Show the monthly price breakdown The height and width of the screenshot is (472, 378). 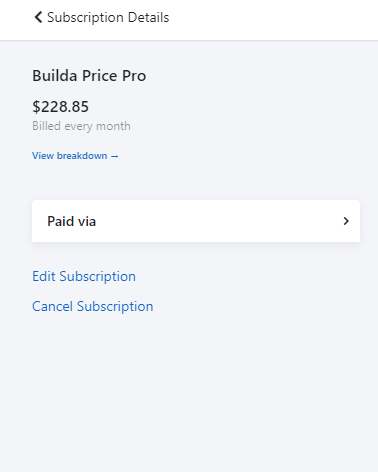(75, 156)
